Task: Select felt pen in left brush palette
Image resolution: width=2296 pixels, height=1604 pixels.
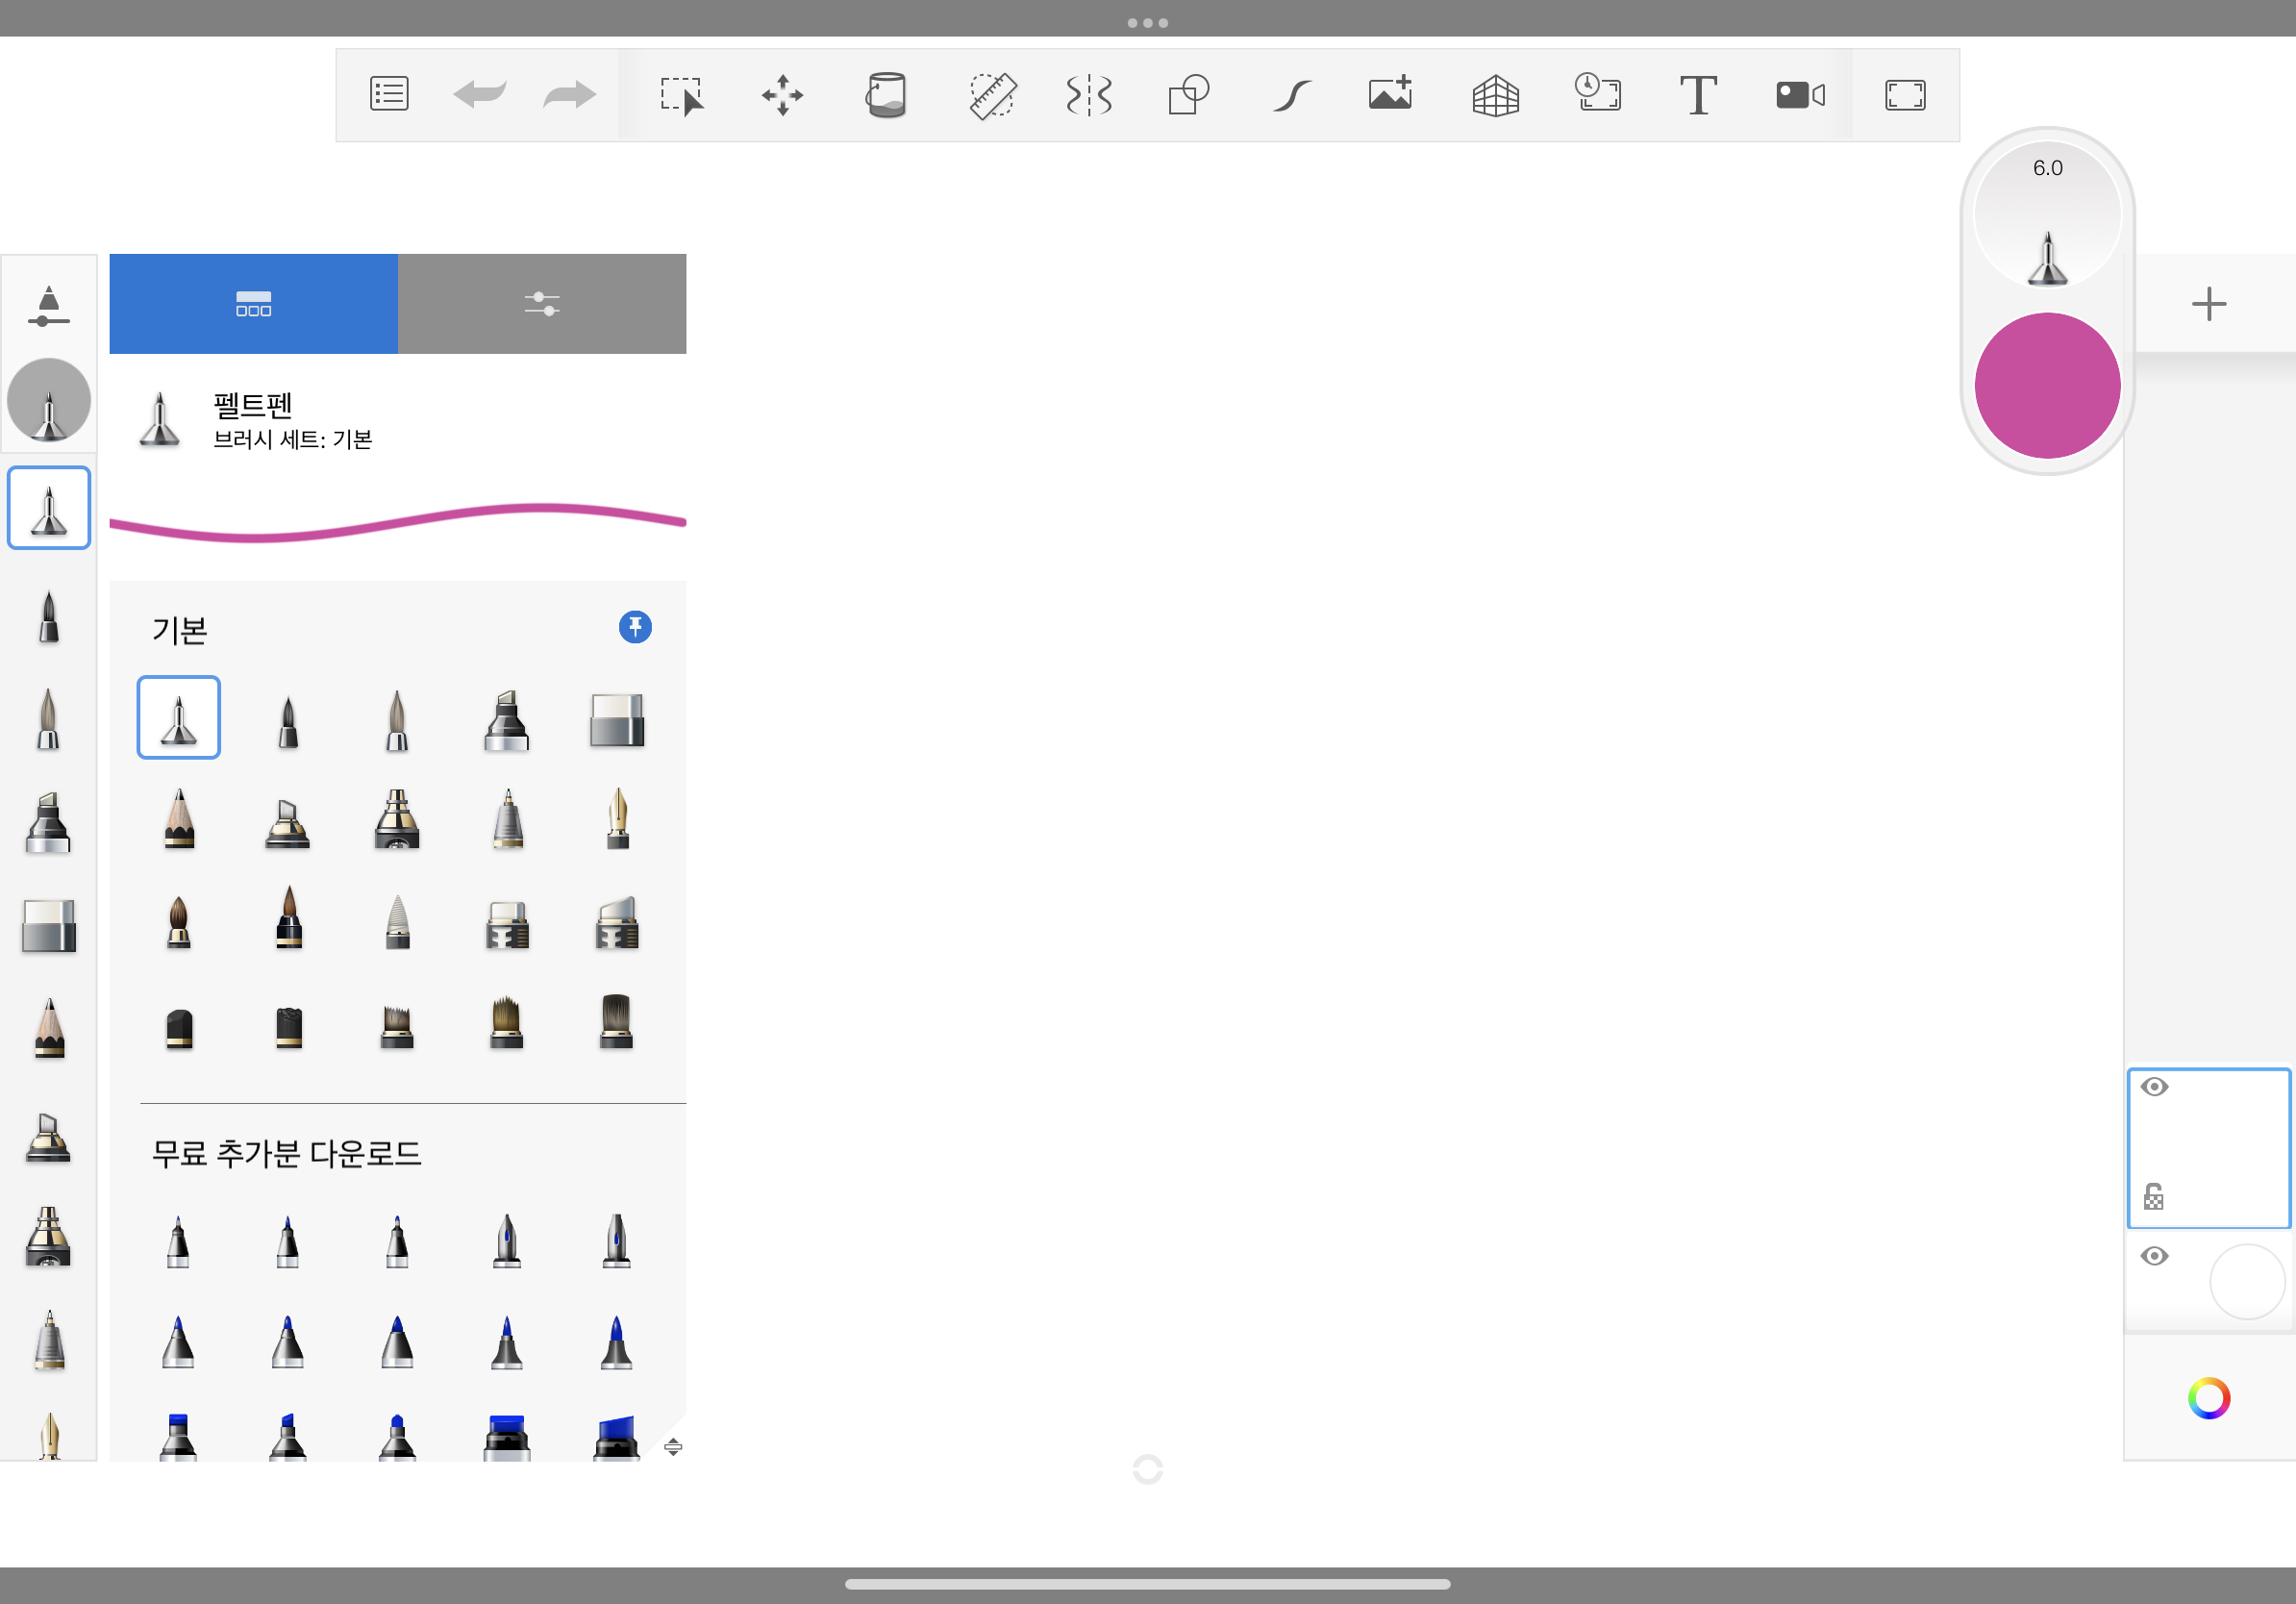Action: click(x=48, y=507)
